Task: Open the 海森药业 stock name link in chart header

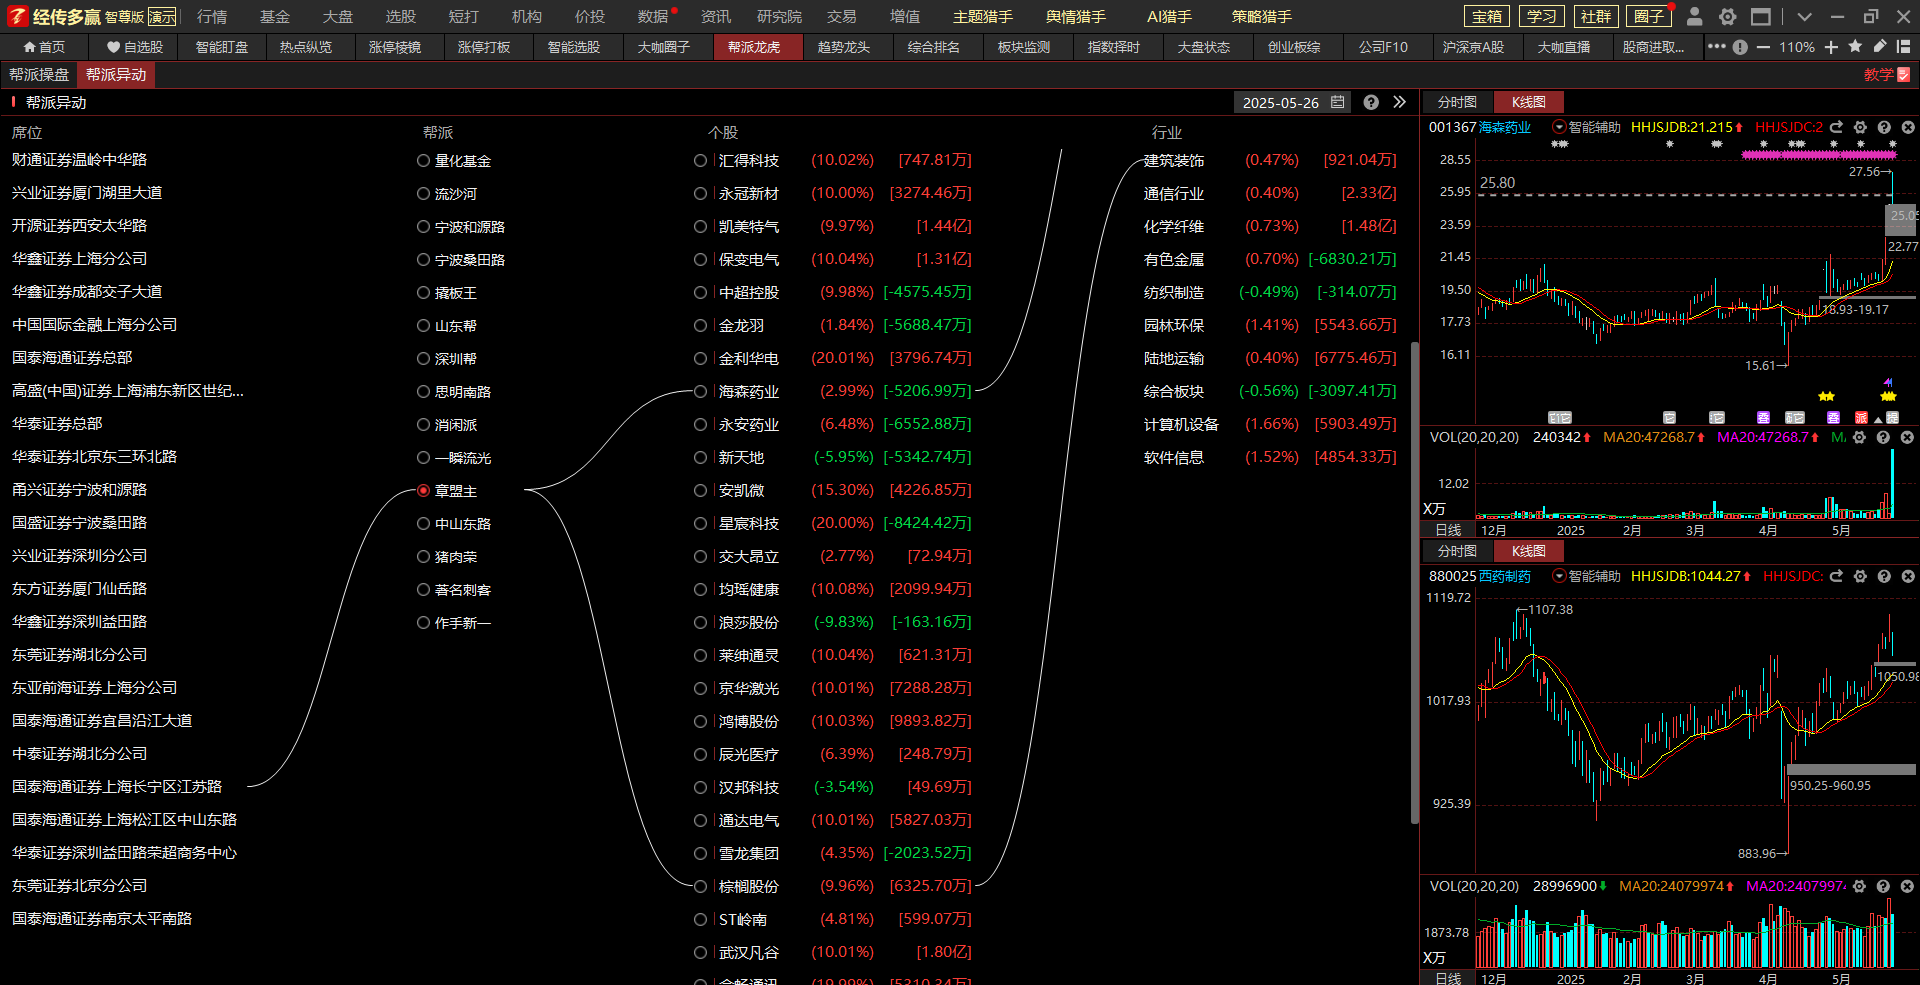Action: (x=1505, y=127)
